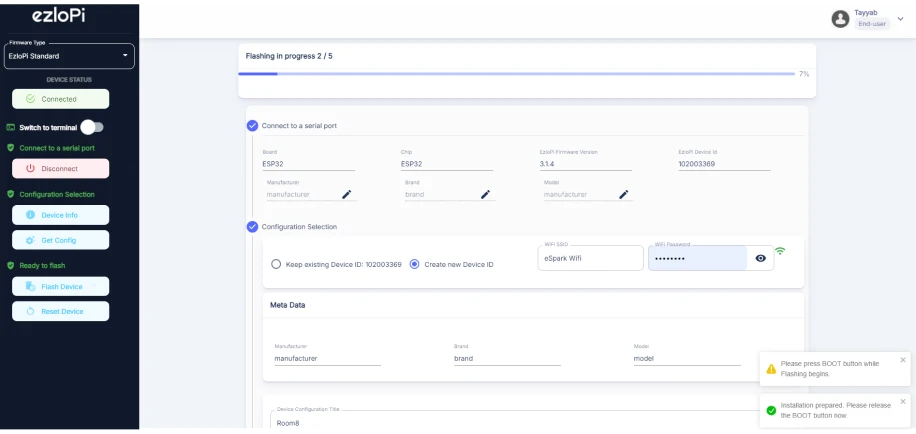The image size is (916, 434).
Task: Click the green WiFi signal icon
Action: [x=780, y=251]
